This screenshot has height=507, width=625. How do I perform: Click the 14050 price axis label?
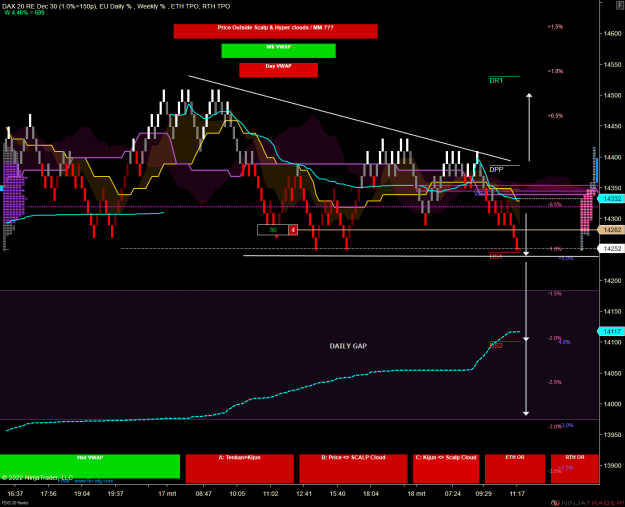(613, 373)
